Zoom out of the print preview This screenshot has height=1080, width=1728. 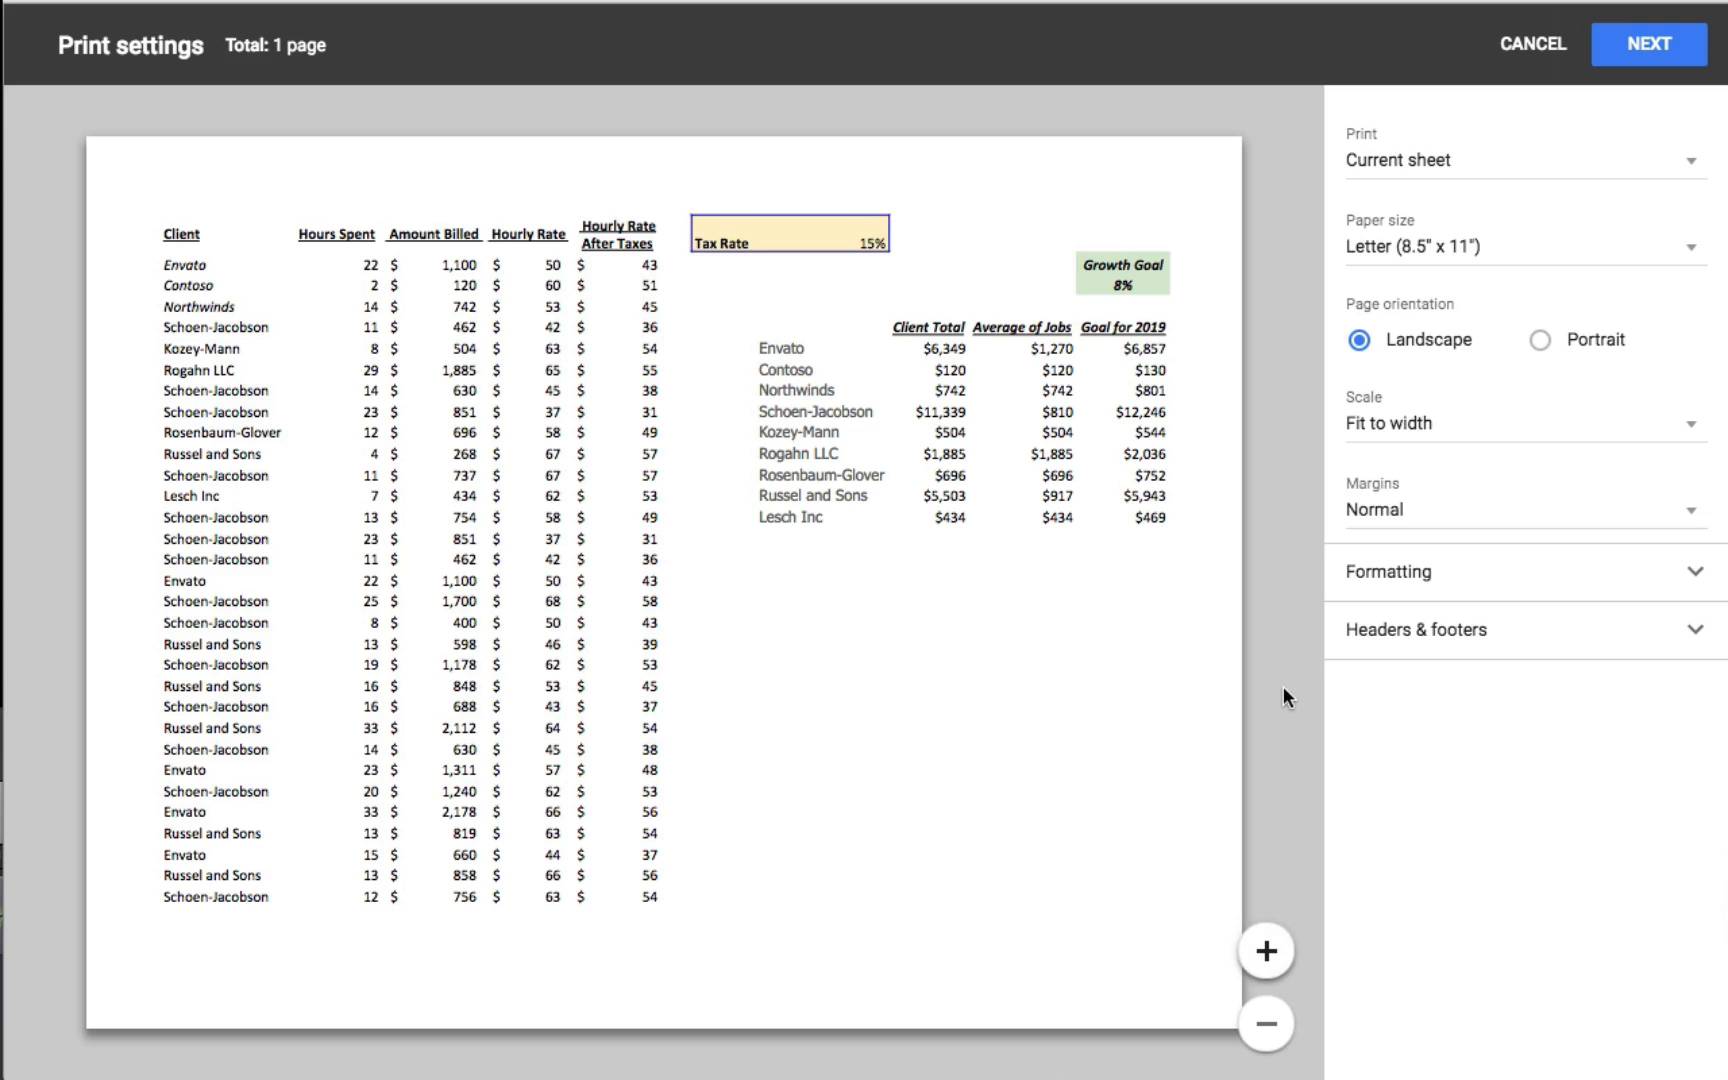[1265, 1023]
